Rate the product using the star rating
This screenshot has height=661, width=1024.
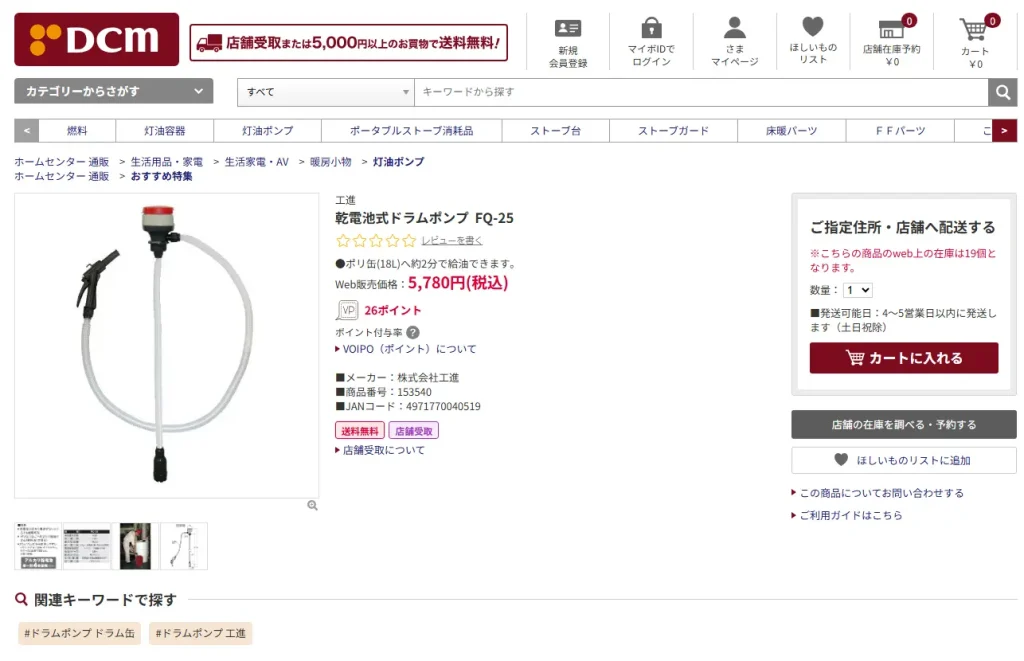pos(375,241)
